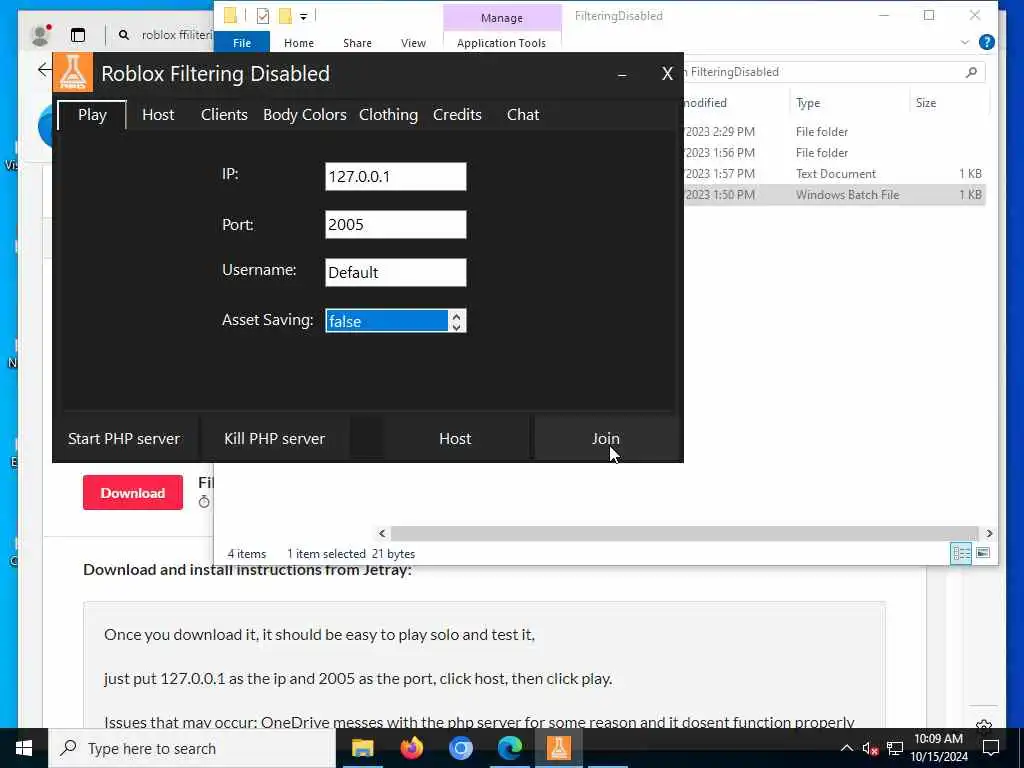Open the Explorer Share ribbon tab

357,42
